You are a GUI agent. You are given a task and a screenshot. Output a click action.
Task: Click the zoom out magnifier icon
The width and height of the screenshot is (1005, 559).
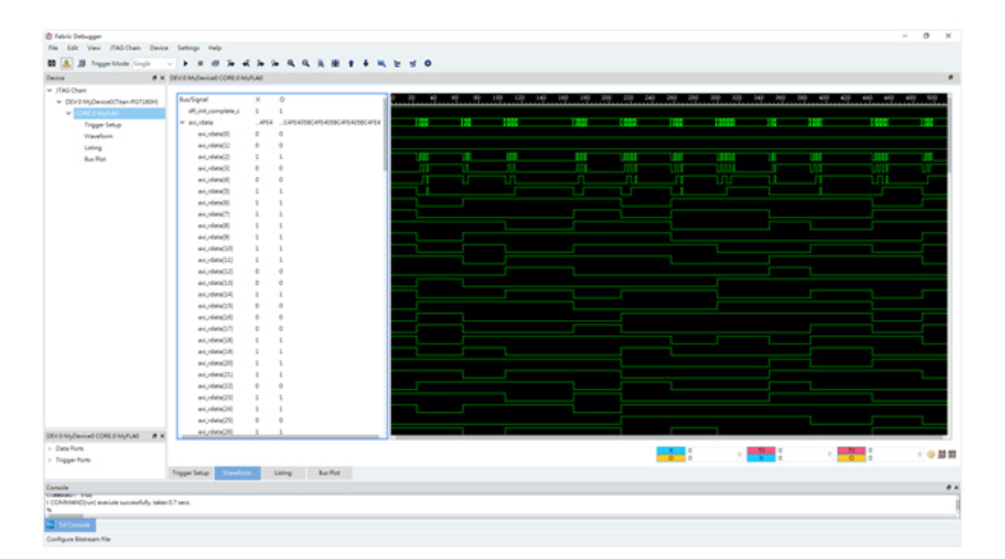pyautogui.click(x=306, y=63)
